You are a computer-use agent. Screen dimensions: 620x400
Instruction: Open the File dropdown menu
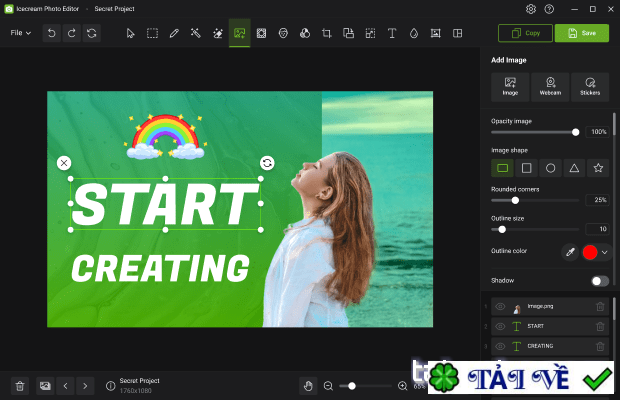[20, 33]
